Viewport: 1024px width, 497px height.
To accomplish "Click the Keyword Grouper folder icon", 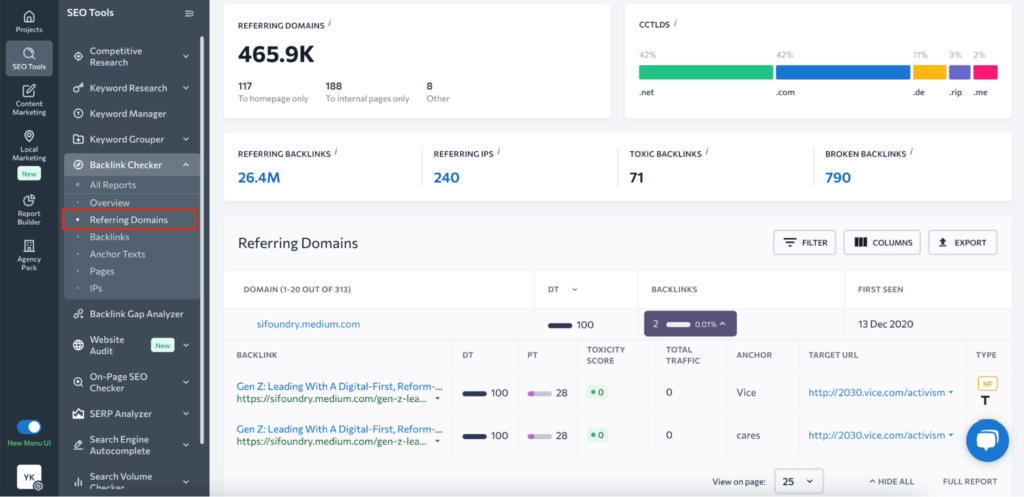I will coord(78,139).
